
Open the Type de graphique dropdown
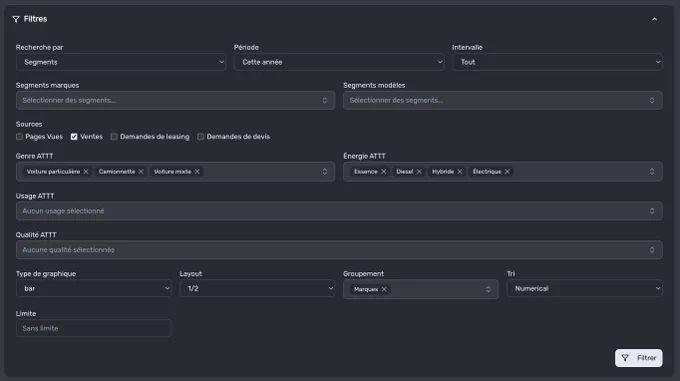coord(94,288)
